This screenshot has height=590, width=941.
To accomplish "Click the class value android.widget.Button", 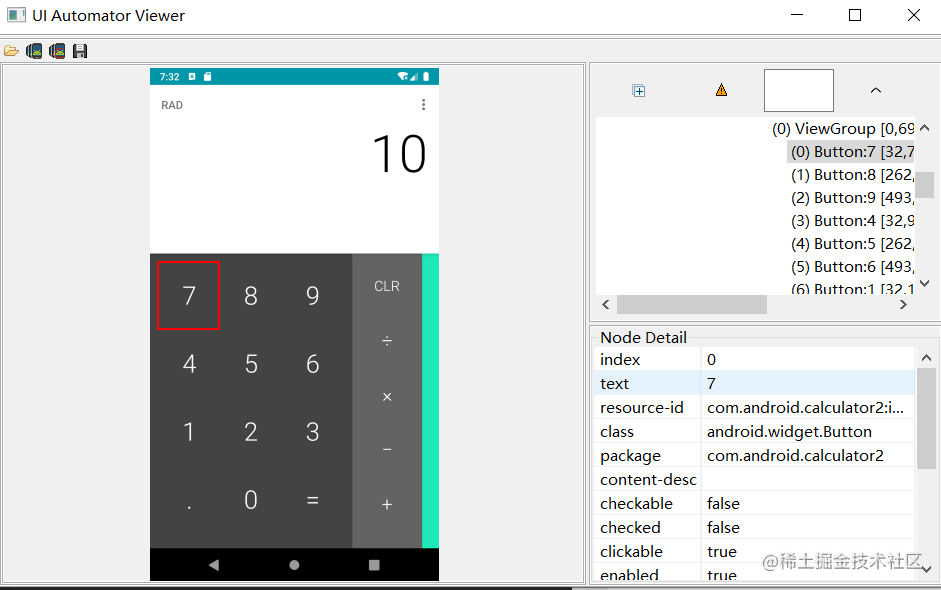I will pos(789,432).
